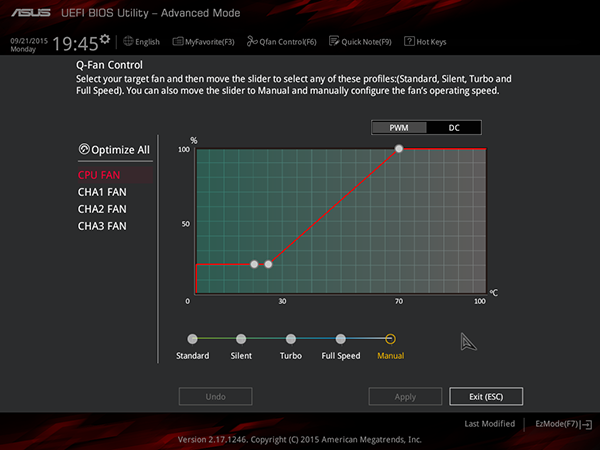Click the Undo button
The width and height of the screenshot is (600, 450).
pyautogui.click(x=215, y=396)
